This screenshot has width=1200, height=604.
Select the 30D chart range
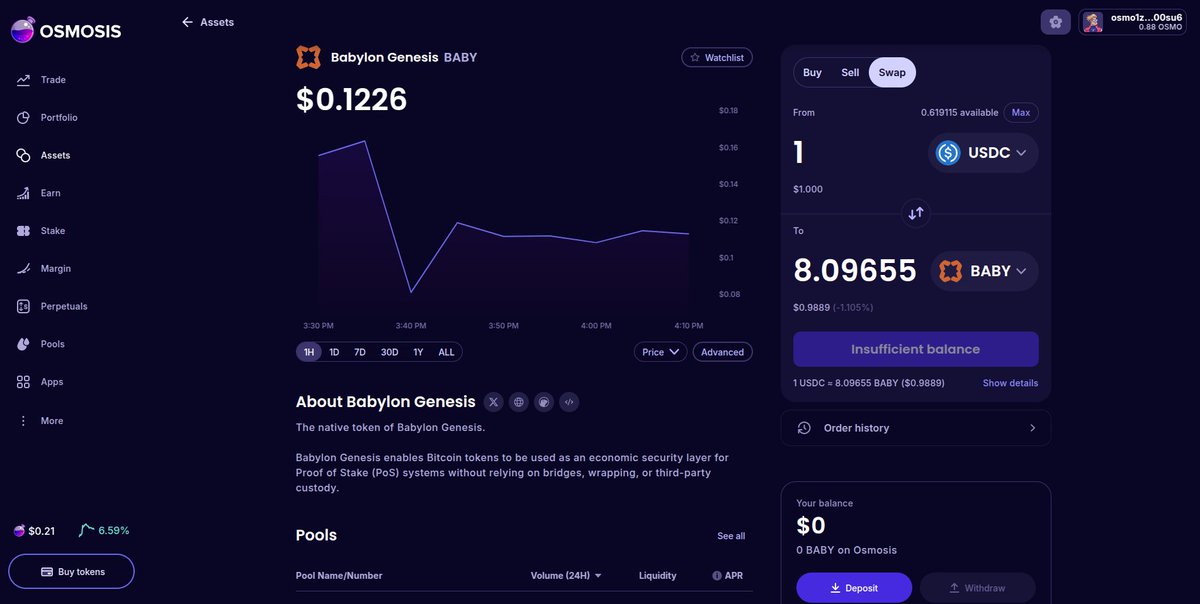pos(389,352)
